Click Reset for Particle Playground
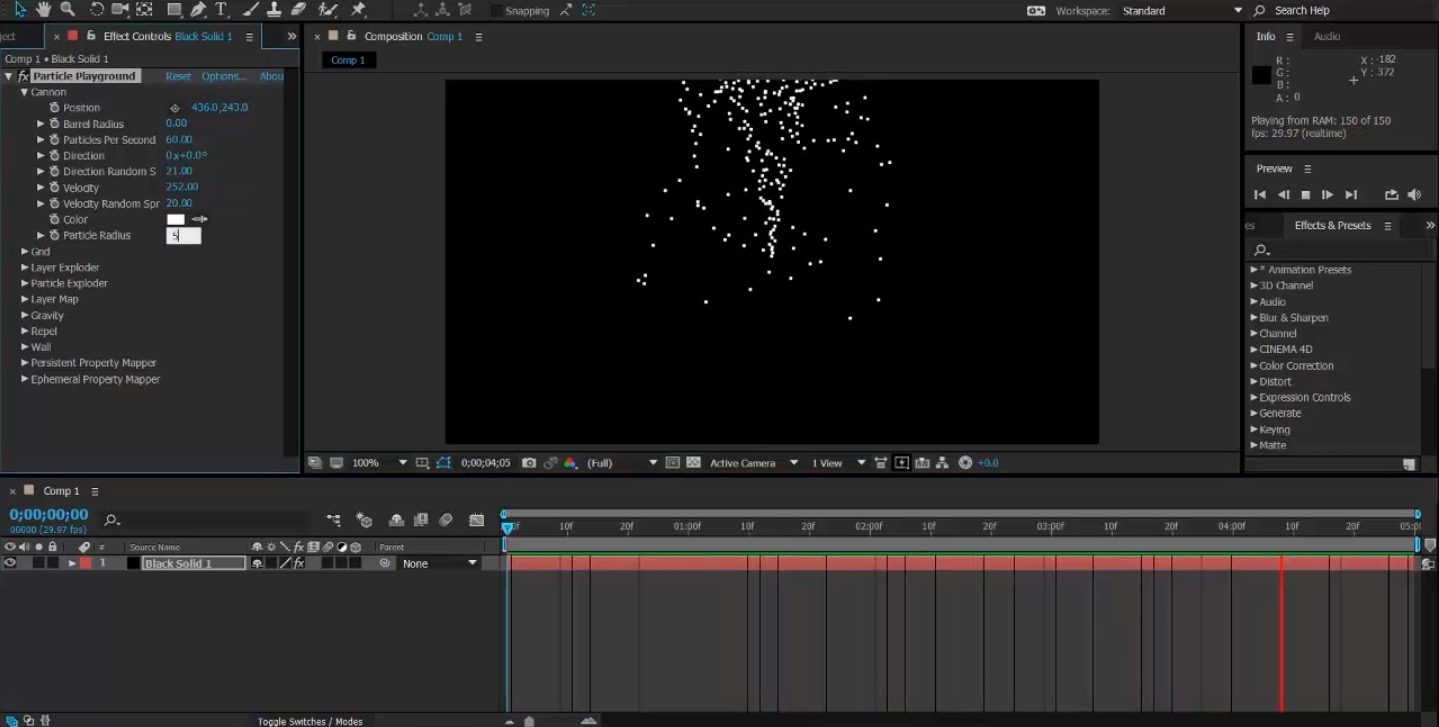Screen dimensions: 1439x727 178,76
